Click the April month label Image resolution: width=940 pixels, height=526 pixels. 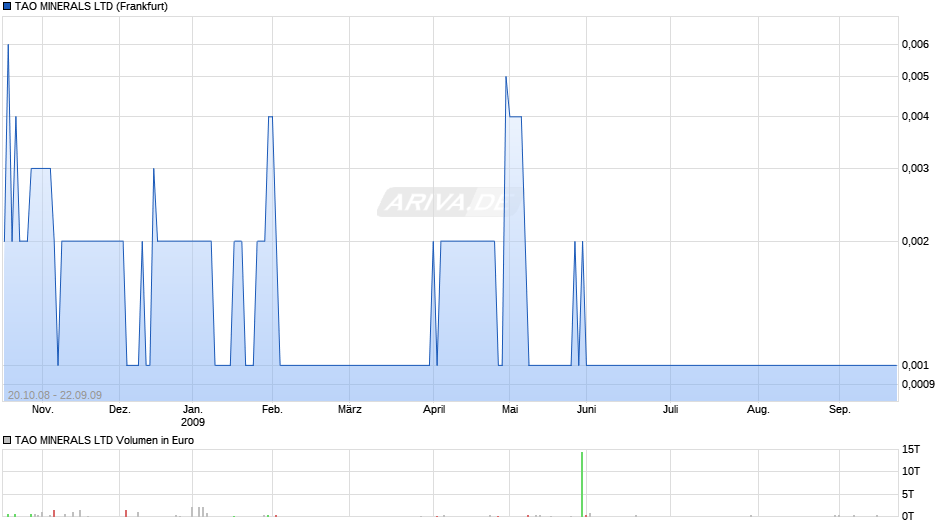tap(434, 410)
